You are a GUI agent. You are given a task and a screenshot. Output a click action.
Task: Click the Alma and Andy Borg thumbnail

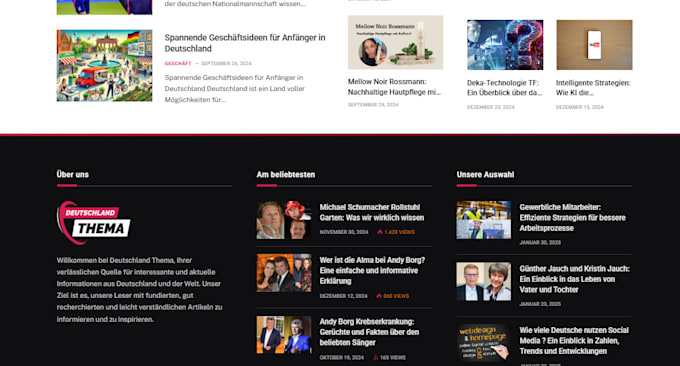(284, 273)
